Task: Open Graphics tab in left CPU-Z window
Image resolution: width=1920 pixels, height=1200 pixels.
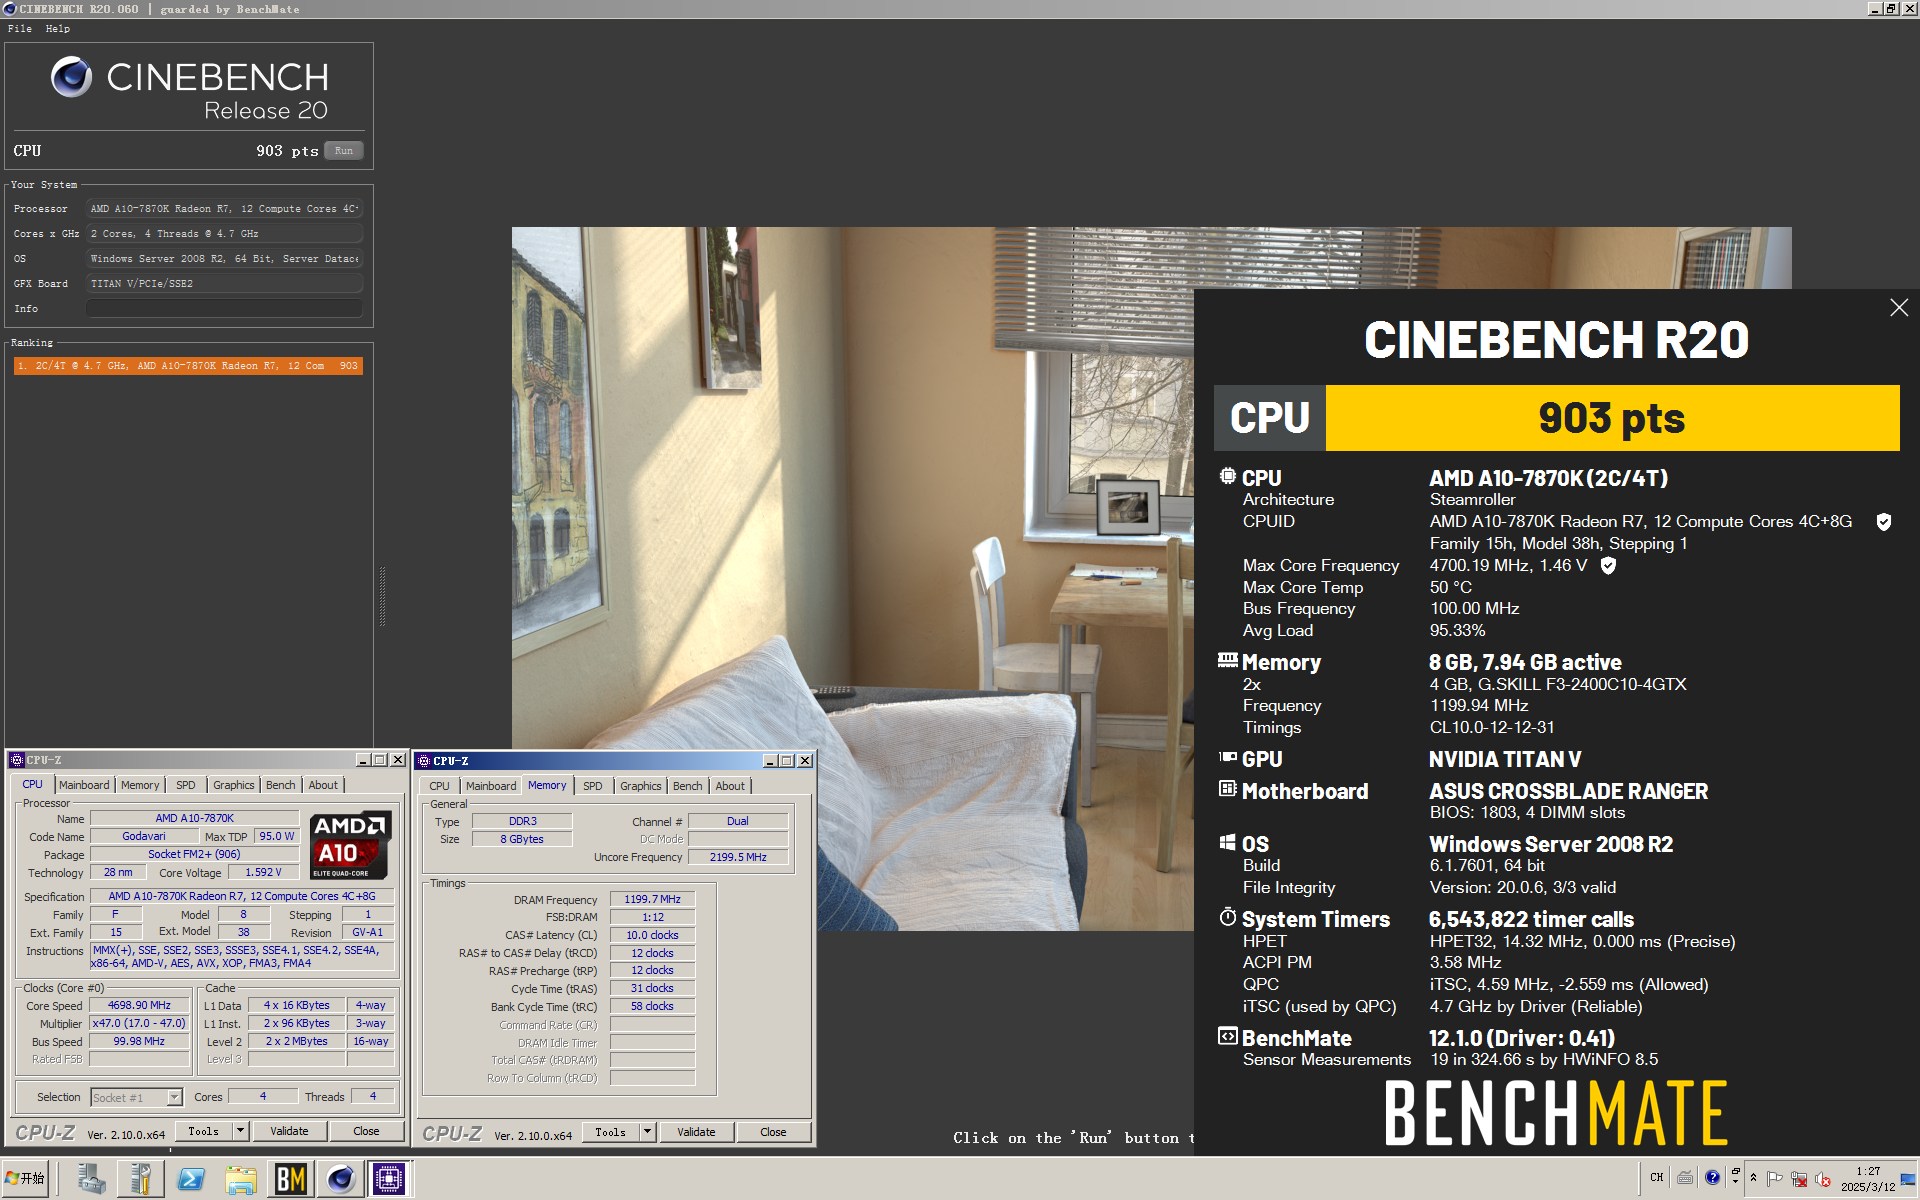Action: pos(234,785)
